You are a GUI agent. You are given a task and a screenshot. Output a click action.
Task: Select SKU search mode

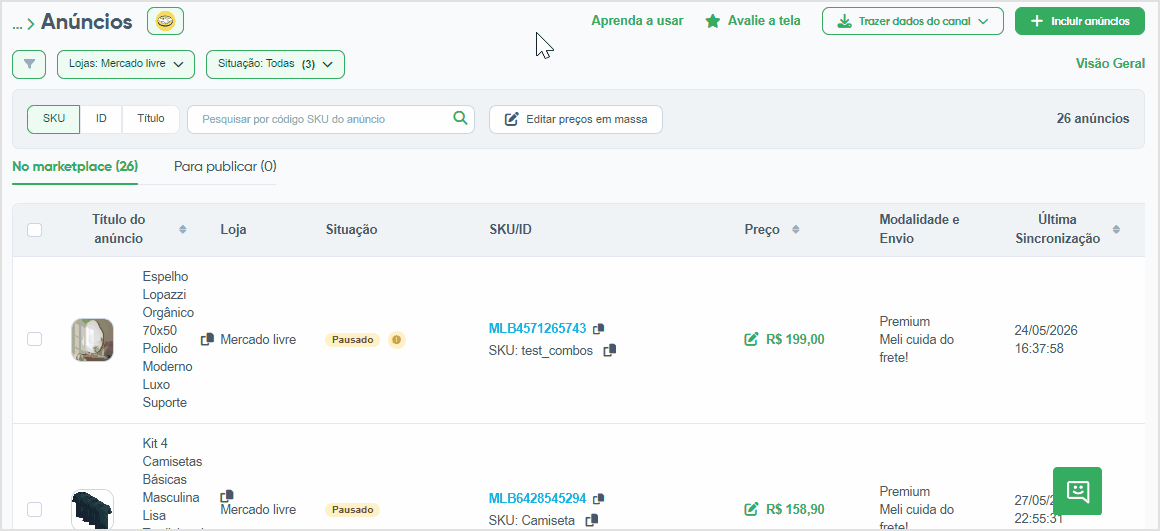point(53,119)
